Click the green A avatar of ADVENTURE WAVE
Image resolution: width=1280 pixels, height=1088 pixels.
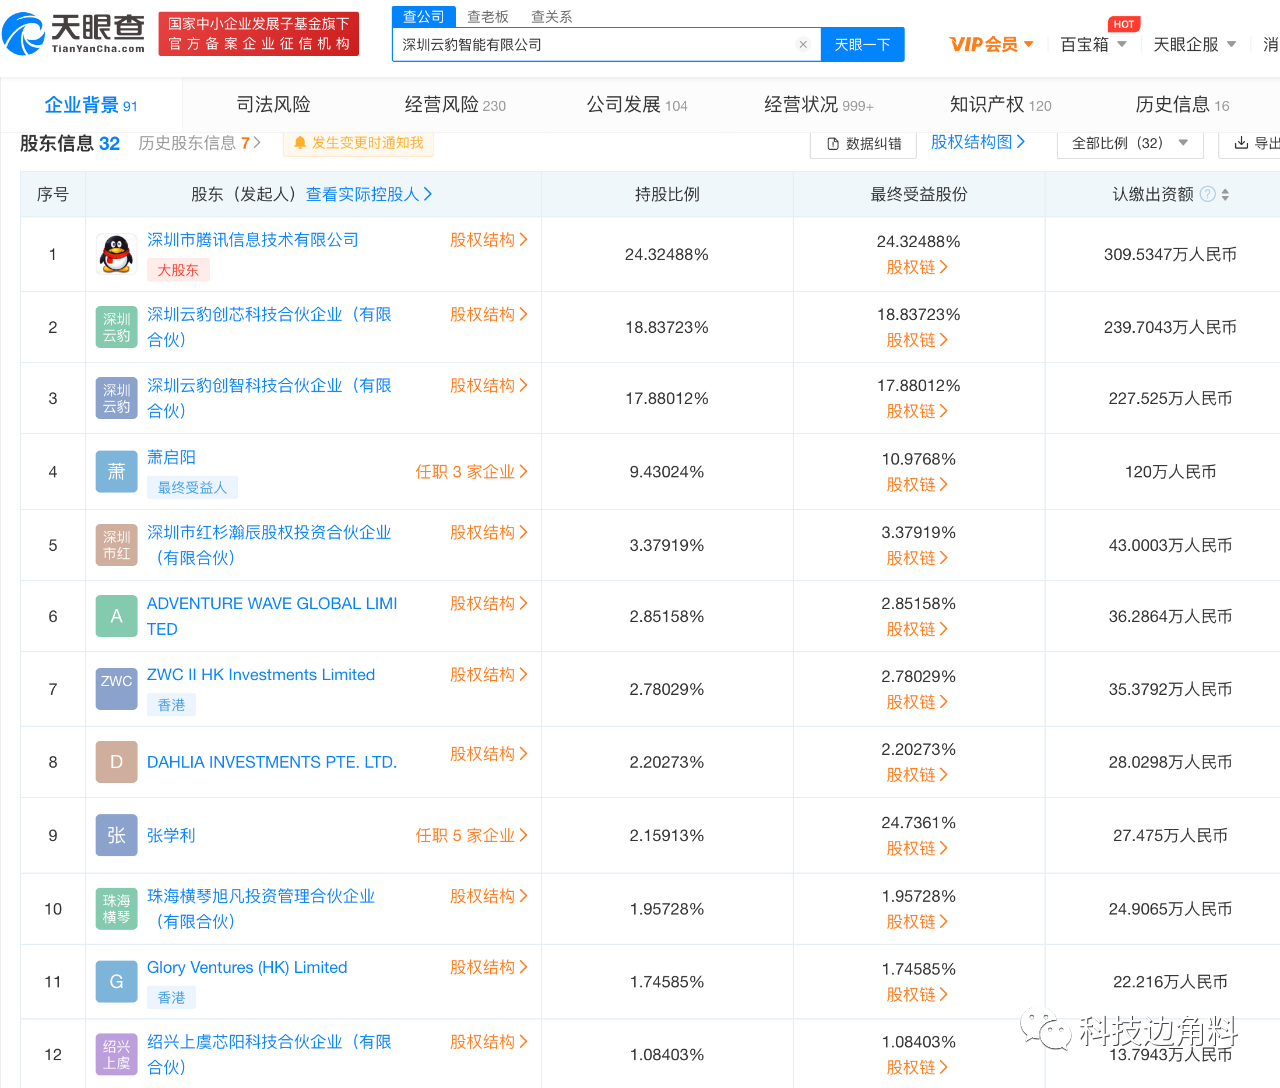116,616
